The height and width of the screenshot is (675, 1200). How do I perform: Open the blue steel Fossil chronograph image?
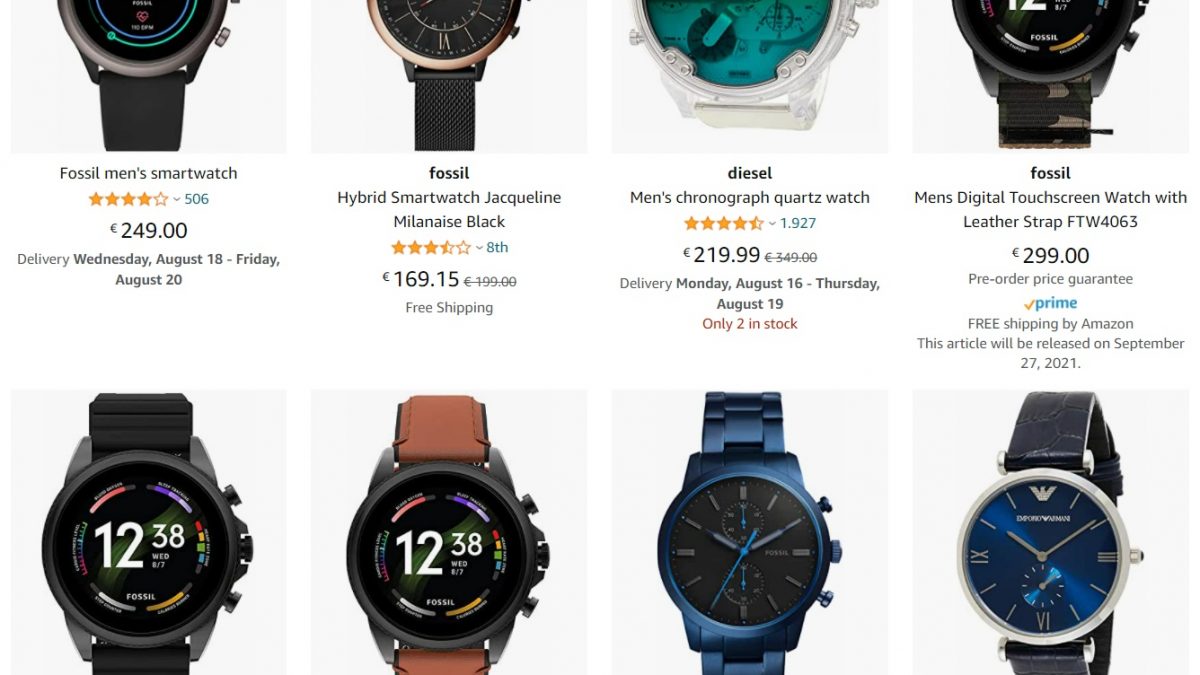(750, 533)
